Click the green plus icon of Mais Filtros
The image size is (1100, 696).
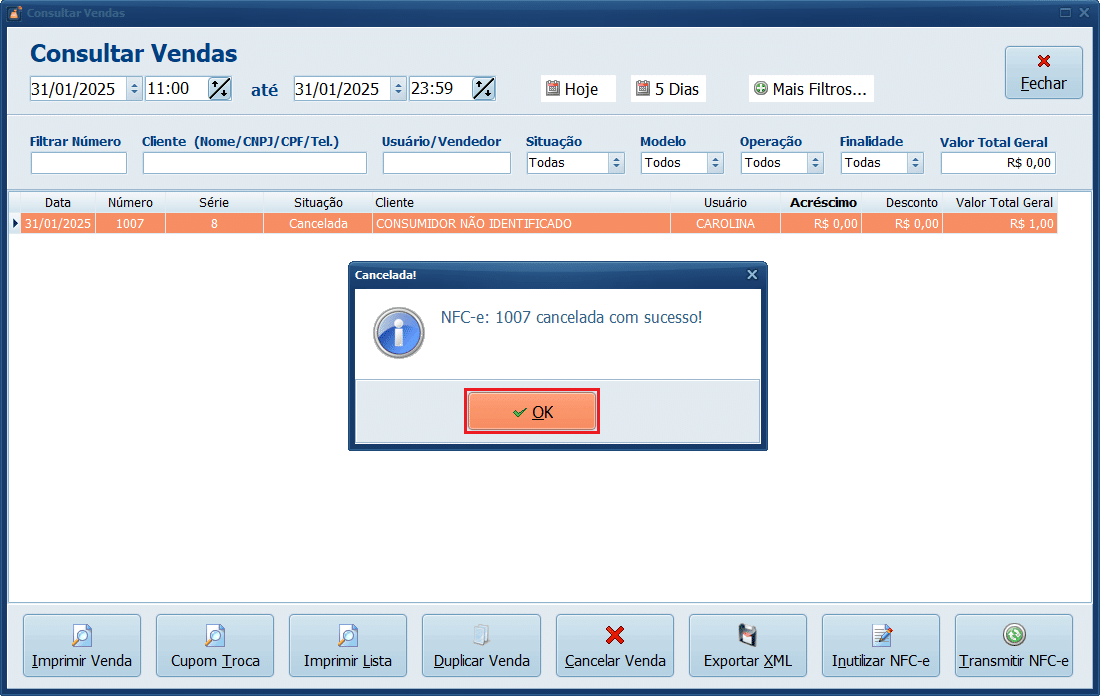[x=760, y=88]
